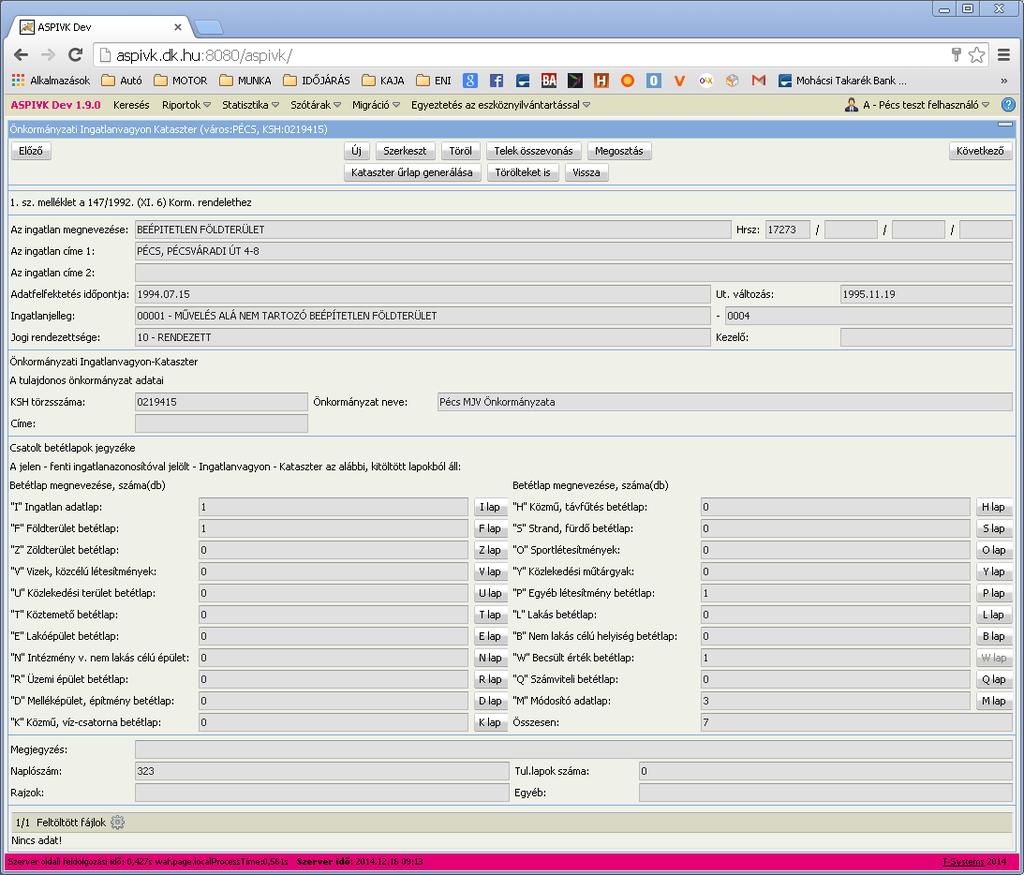The width and height of the screenshot is (1024, 875).
Task: Open a new browser tab
Action: (x=208, y=27)
